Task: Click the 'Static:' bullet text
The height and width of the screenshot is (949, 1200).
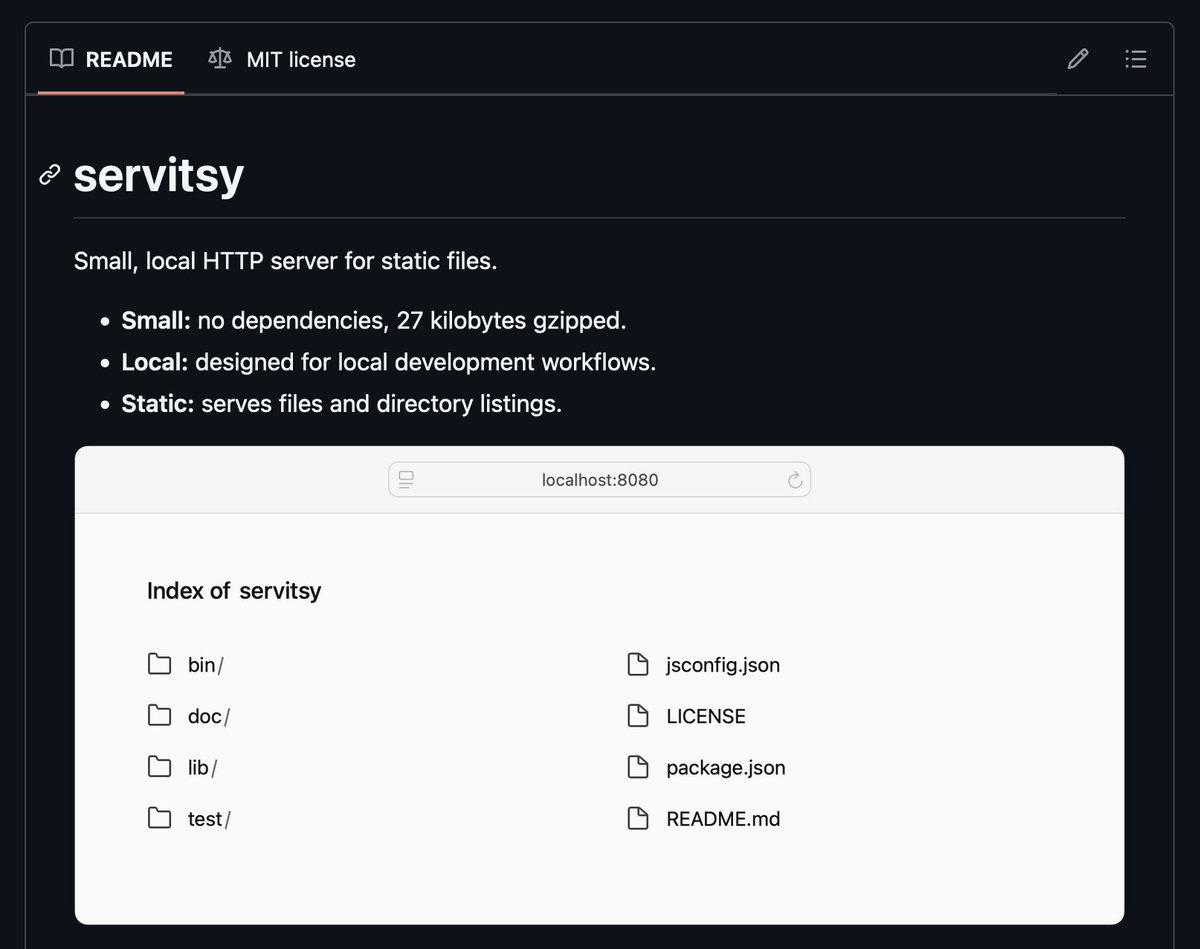Action: click(x=158, y=404)
